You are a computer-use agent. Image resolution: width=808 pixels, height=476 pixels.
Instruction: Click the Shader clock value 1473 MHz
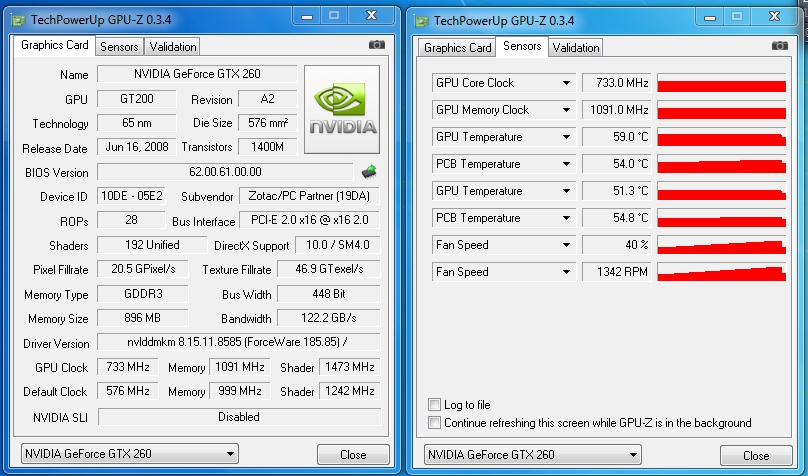click(349, 367)
